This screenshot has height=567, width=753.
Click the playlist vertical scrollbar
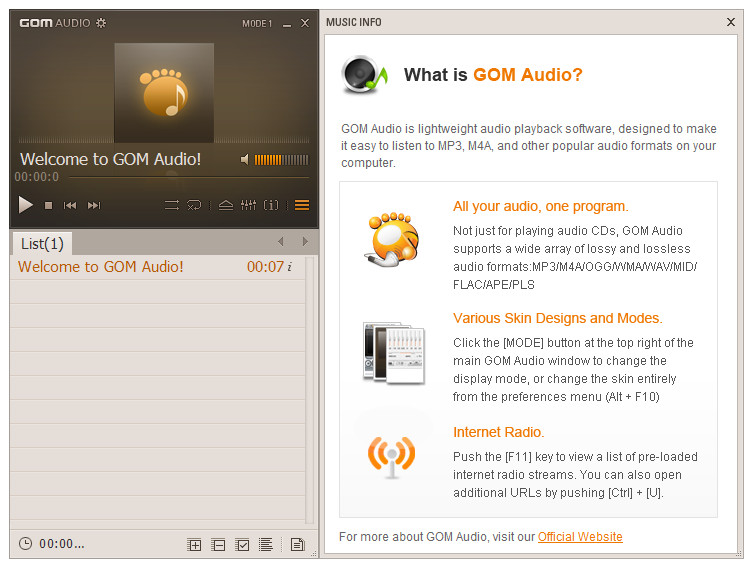[x=310, y=390]
